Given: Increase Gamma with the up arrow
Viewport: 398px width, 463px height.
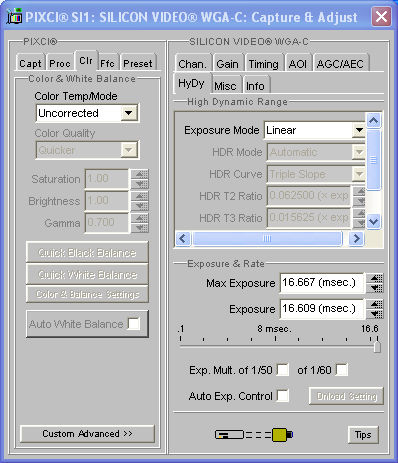Looking at the screenshot, I should tap(140, 218).
